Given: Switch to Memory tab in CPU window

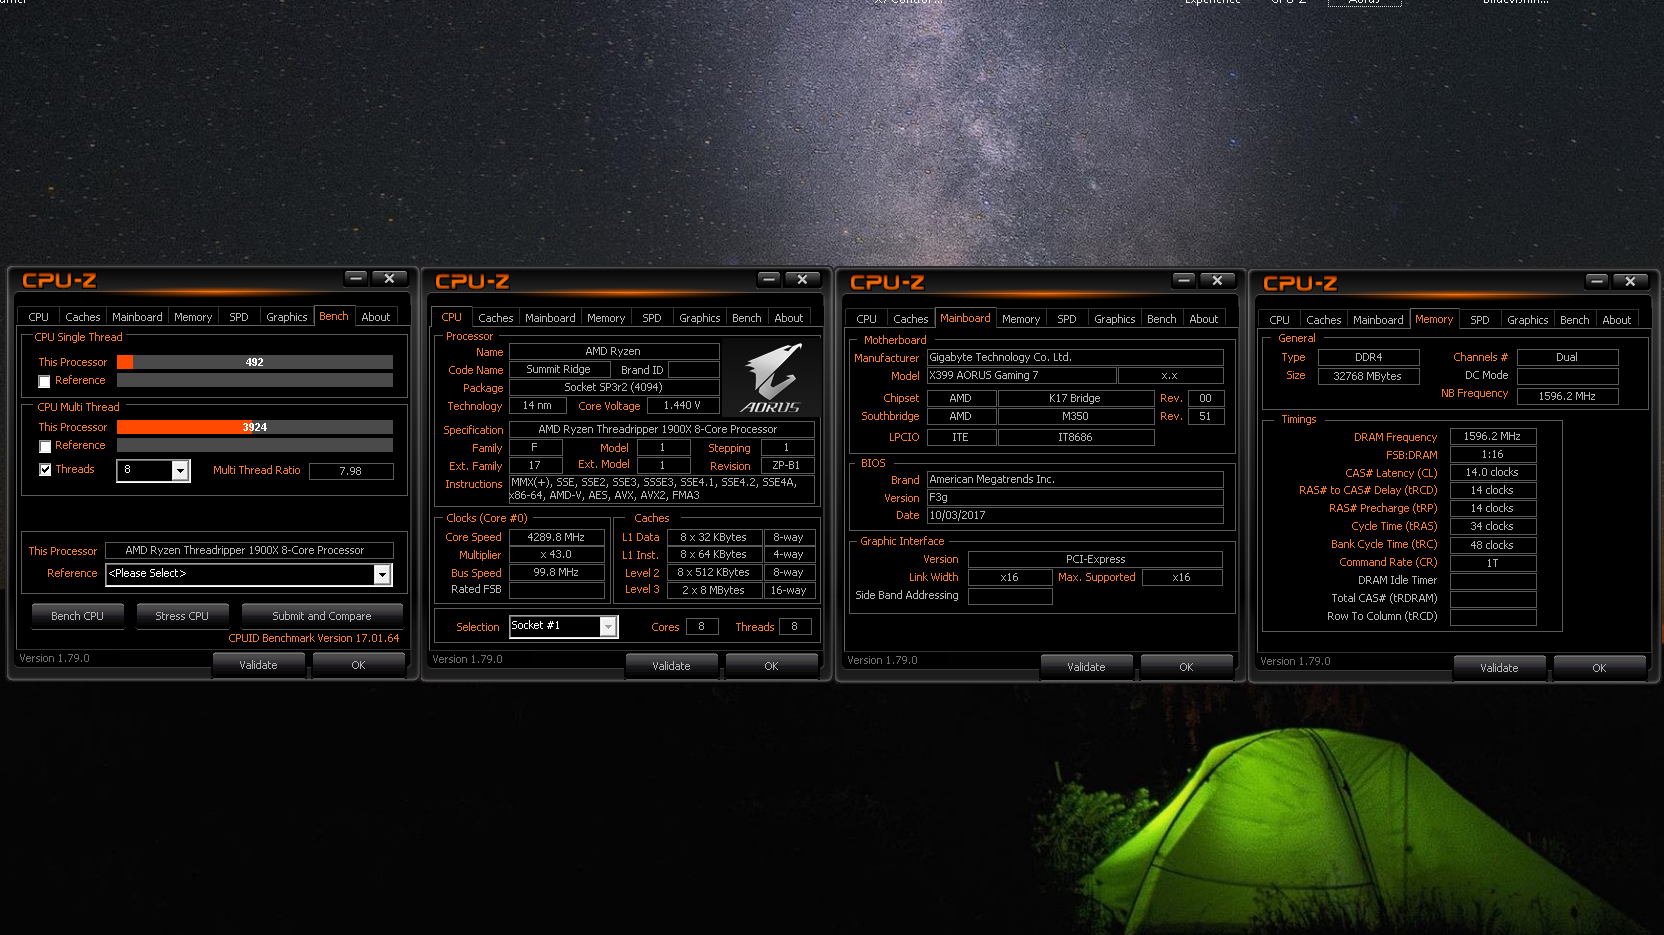Looking at the screenshot, I should tap(606, 318).
